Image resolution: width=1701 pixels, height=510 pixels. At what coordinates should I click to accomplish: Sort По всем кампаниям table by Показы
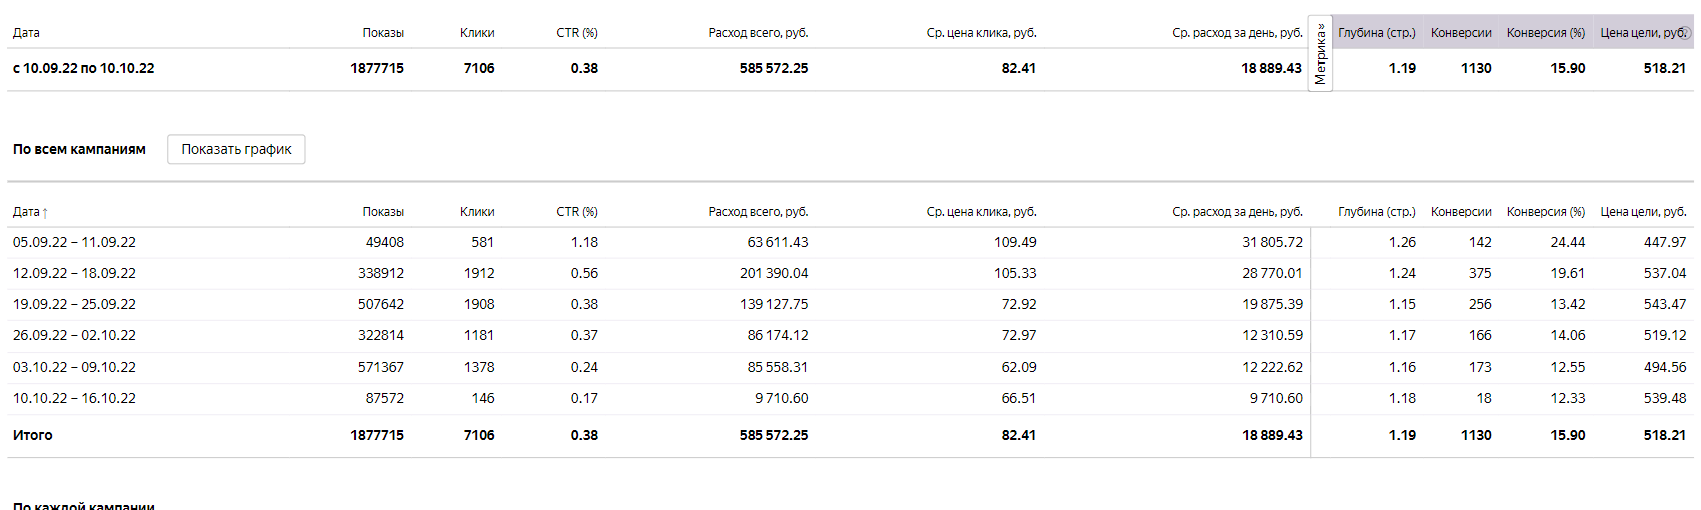click(x=383, y=212)
